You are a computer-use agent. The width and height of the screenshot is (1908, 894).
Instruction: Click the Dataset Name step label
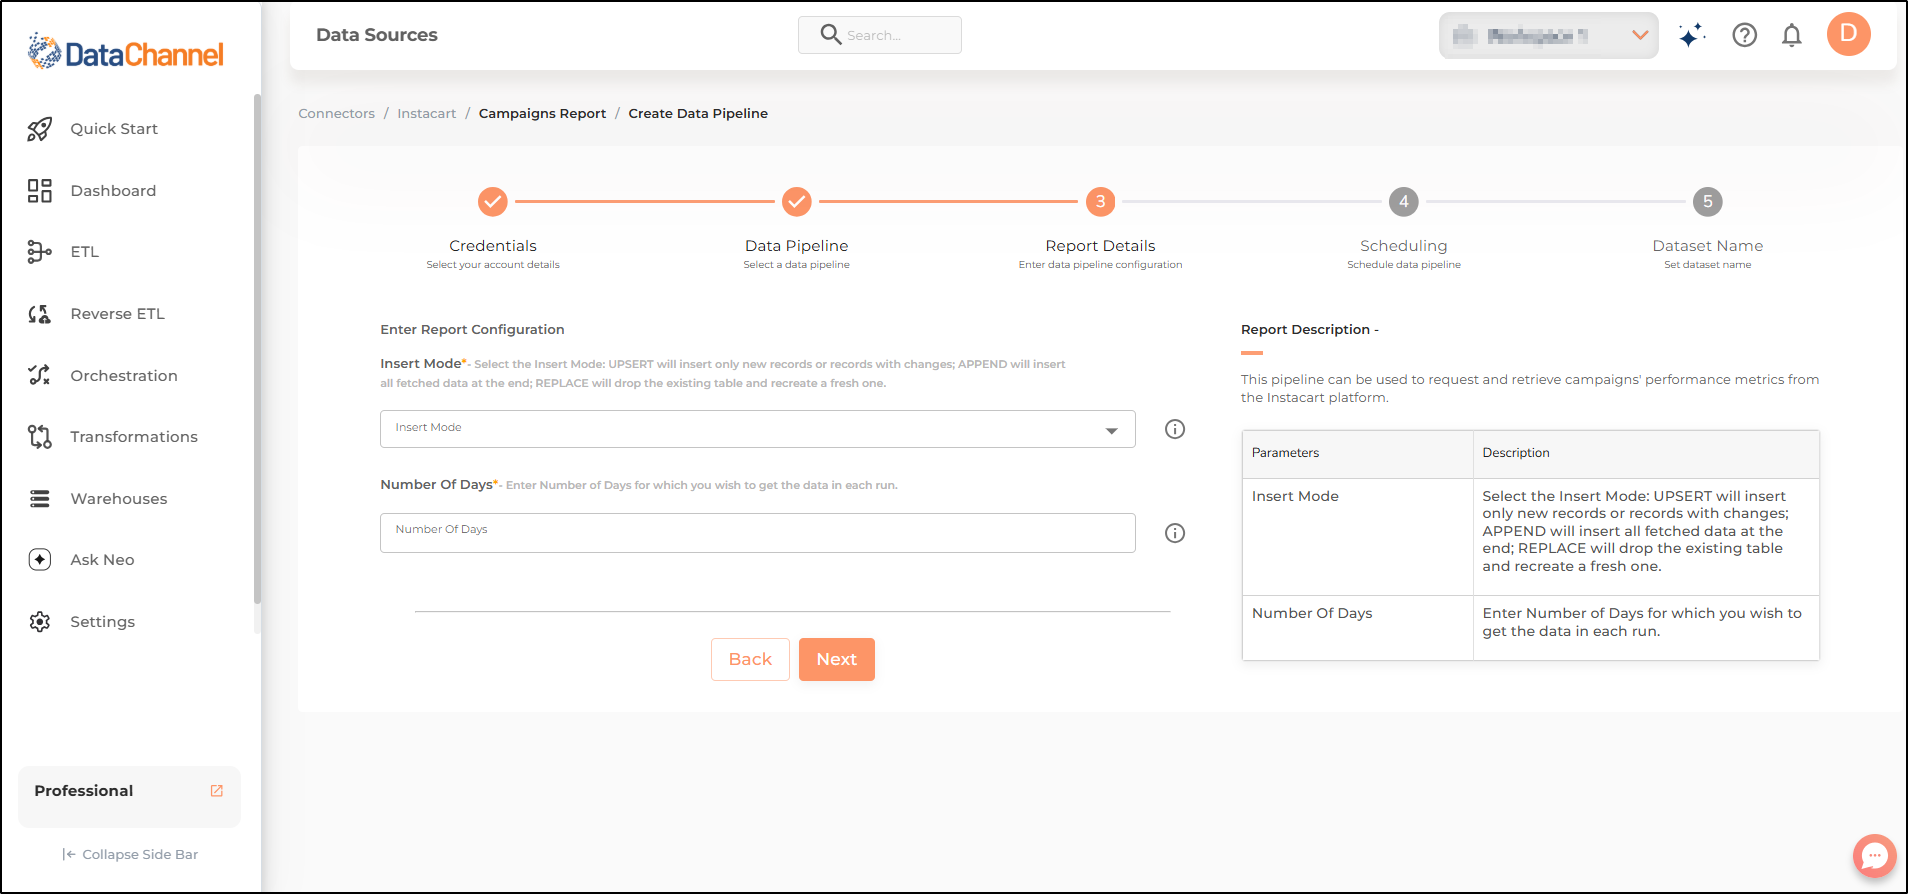(1707, 246)
